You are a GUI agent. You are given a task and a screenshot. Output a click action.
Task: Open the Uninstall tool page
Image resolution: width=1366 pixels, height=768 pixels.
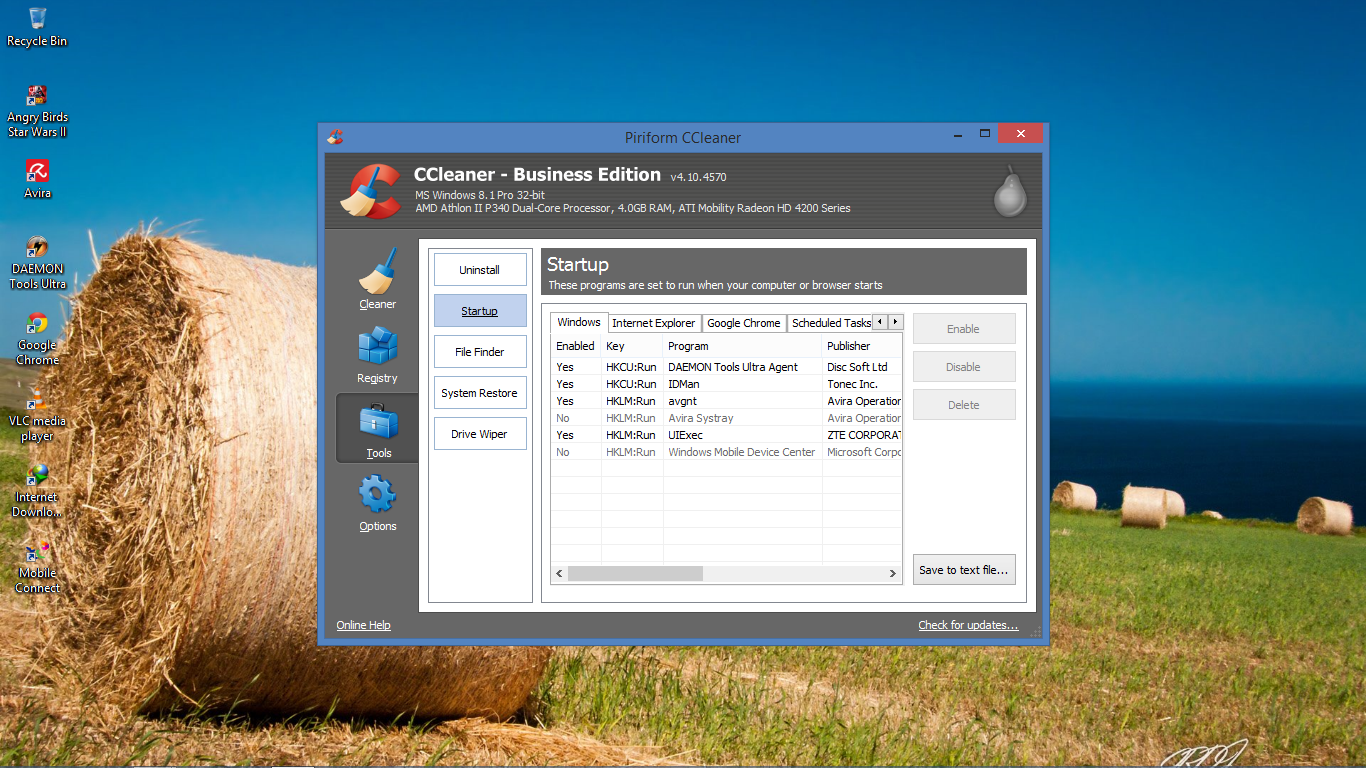coord(480,270)
